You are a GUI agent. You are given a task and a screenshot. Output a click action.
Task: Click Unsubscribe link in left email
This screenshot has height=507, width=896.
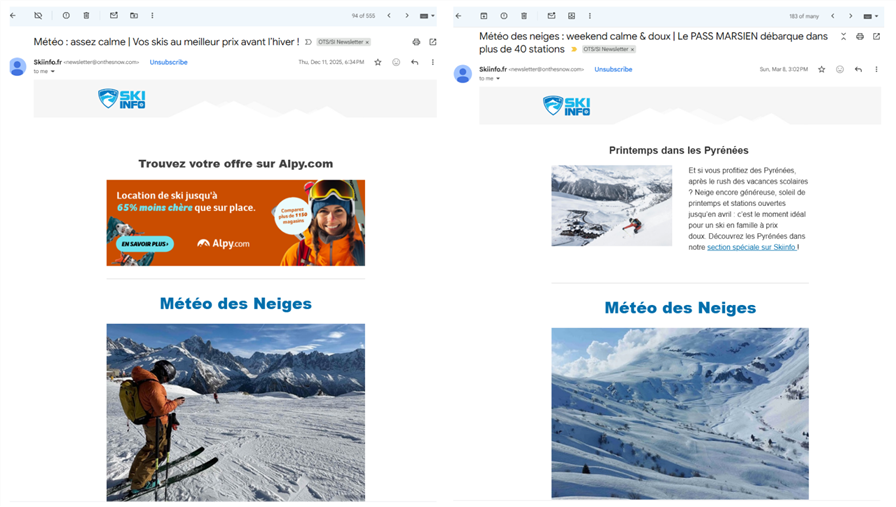169,62
